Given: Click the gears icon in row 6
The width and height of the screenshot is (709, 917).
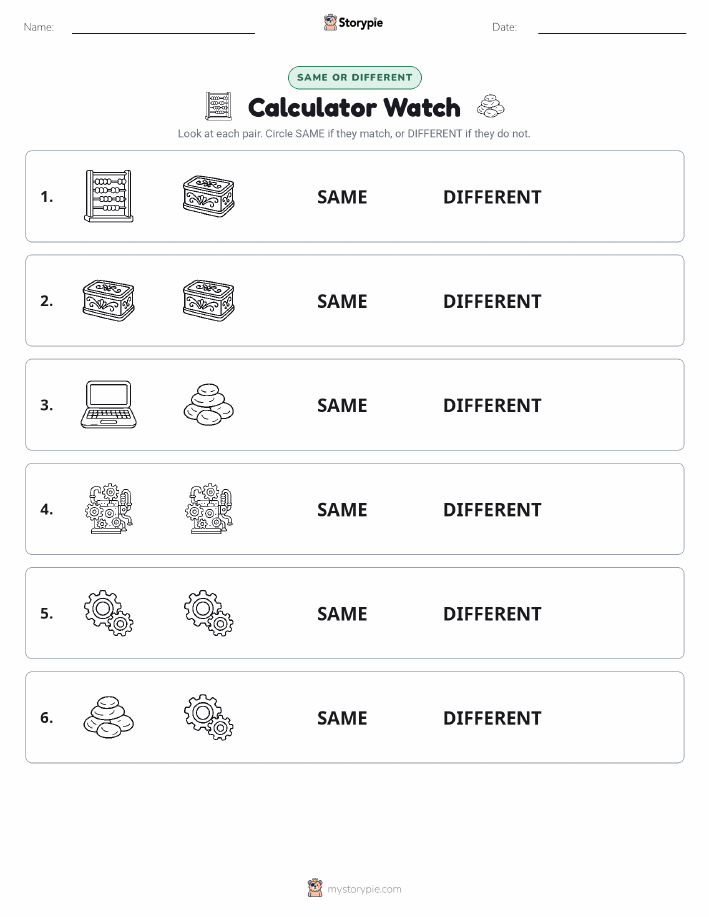Looking at the screenshot, I should (209, 717).
